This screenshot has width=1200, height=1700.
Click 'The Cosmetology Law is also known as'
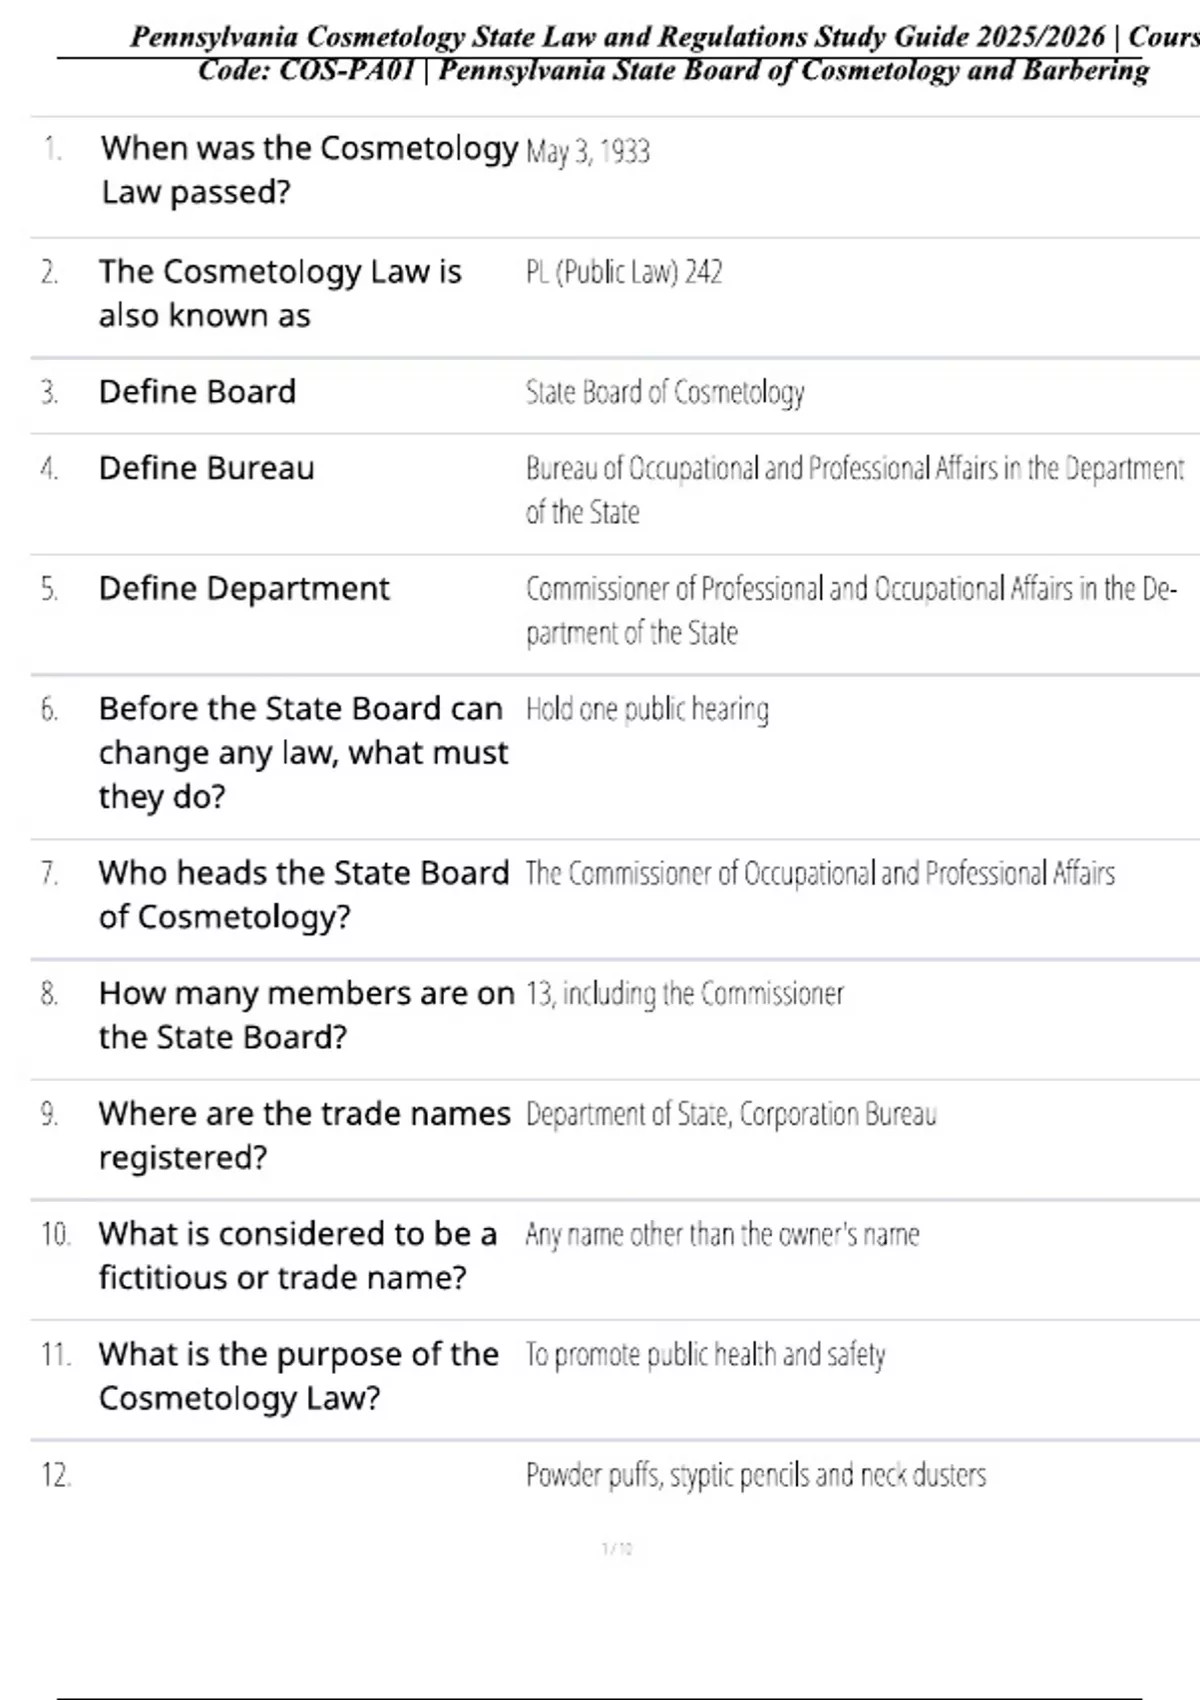(280, 293)
